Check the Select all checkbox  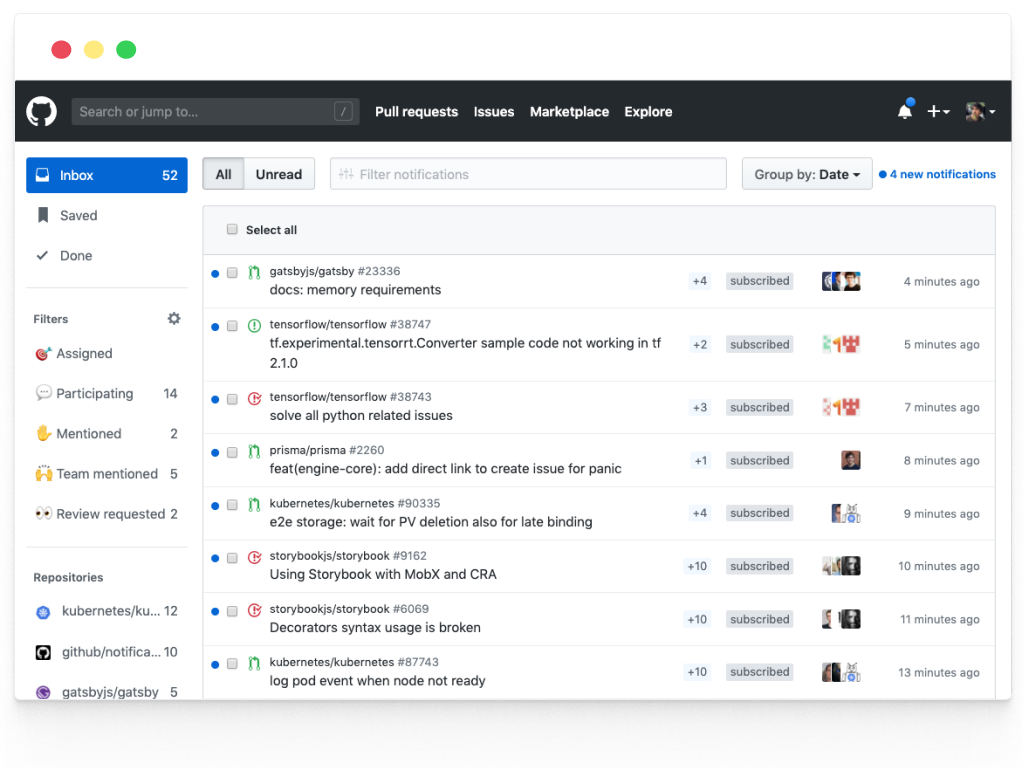[x=232, y=229]
